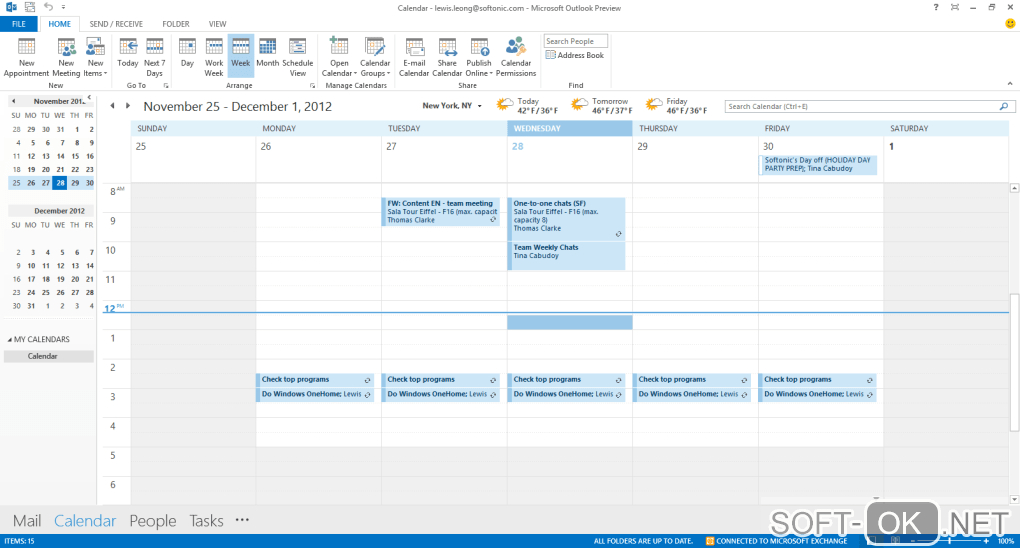Switch to Work Week view
The width and height of the screenshot is (1020, 548).
[214, 57]
